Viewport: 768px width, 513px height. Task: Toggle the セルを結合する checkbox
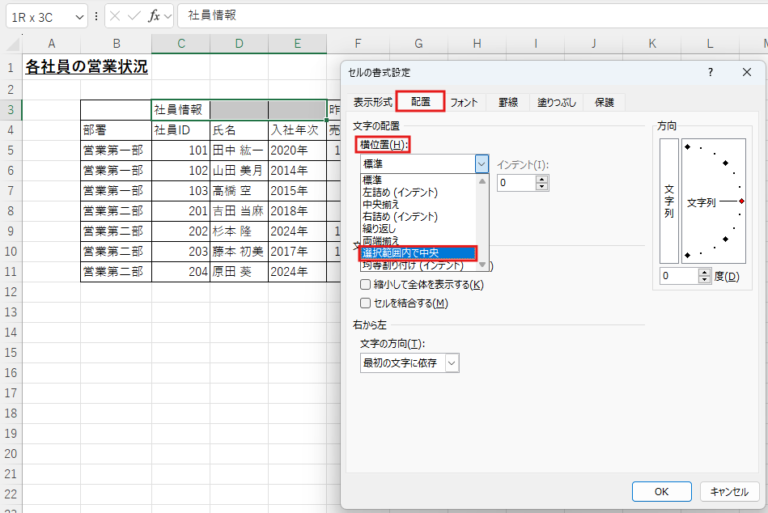[x=366, y=303]
